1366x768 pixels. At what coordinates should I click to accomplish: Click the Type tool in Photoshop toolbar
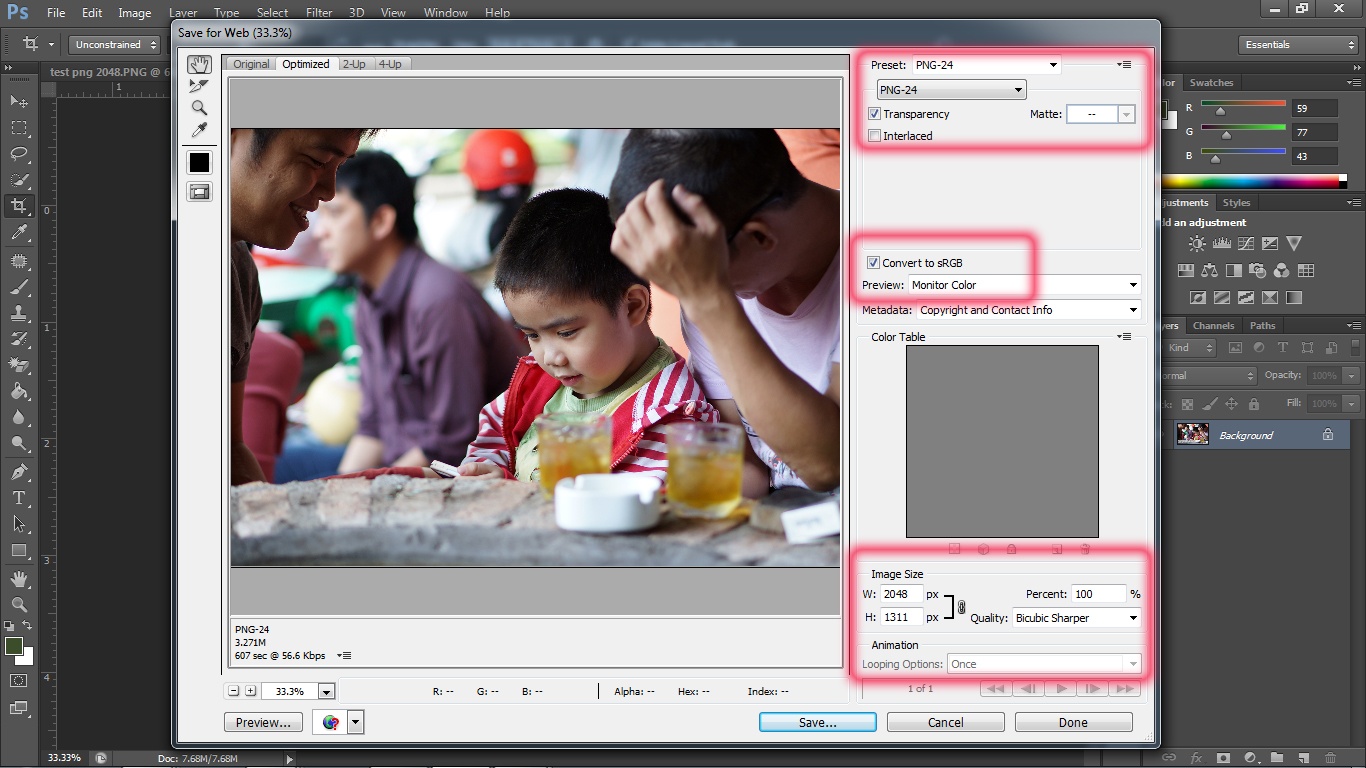(x=19, y=498)
